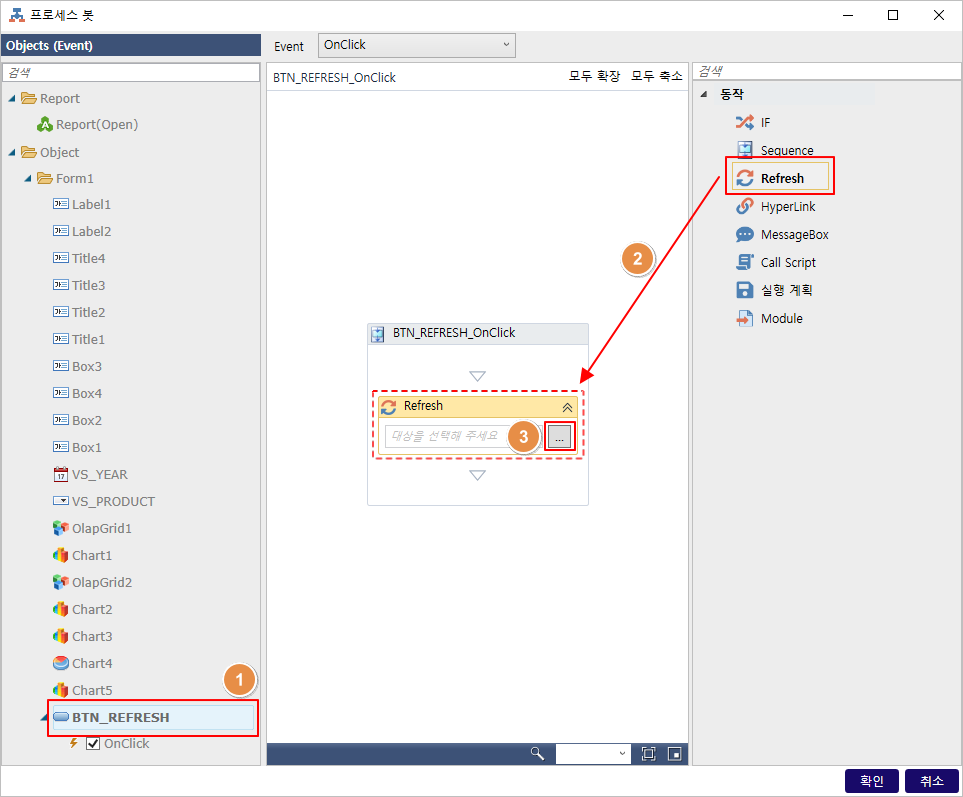Click the Chart4 pie icon
Viewport: 963px width, 797px height.
(x=61, y=663)
